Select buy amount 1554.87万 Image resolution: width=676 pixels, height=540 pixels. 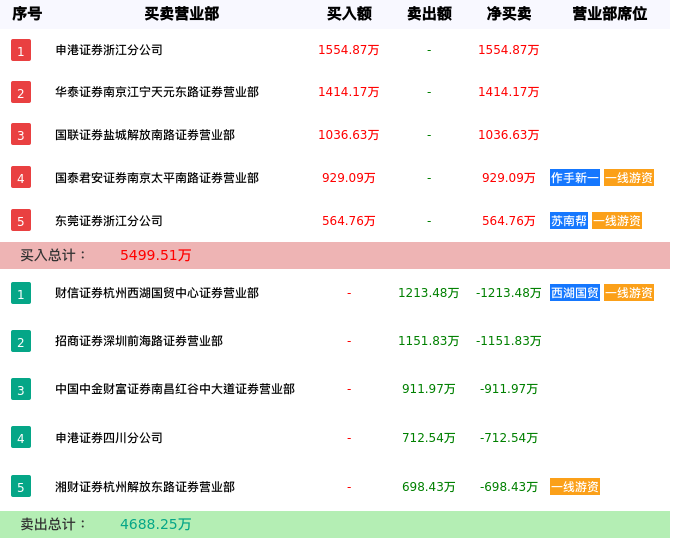pos(349,50)
